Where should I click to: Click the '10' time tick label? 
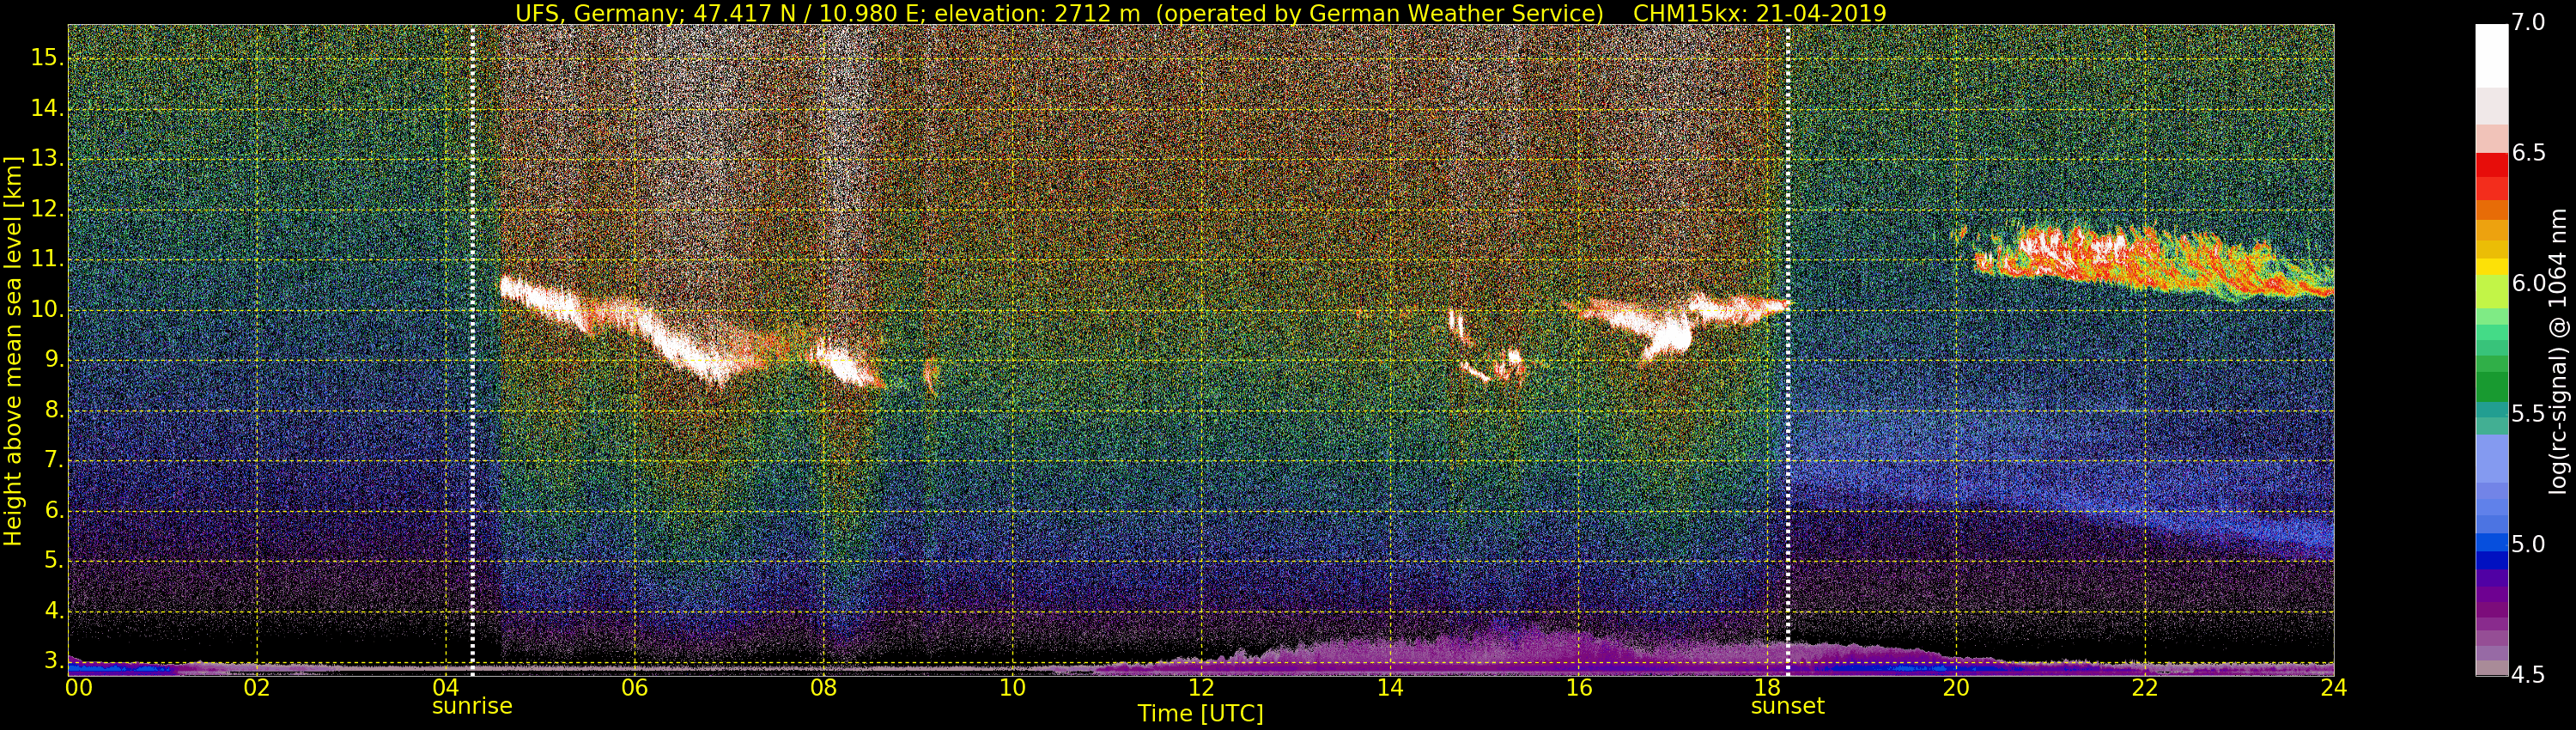1012,688
